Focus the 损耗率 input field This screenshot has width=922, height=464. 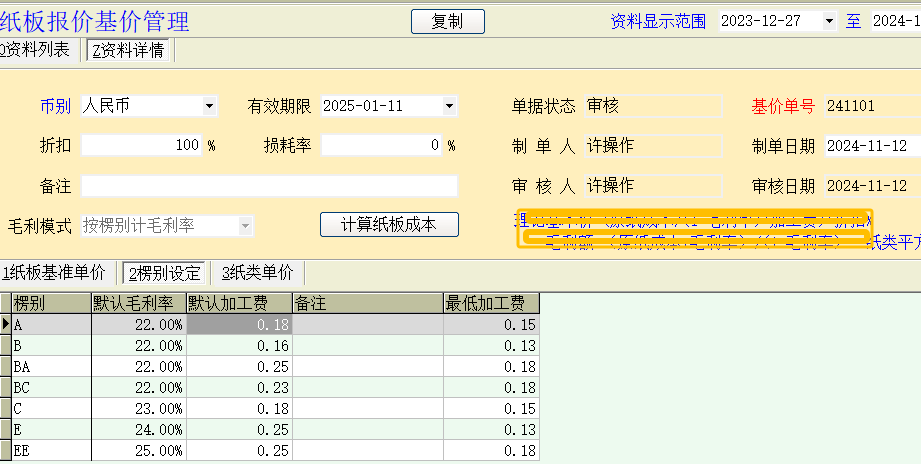[382, 146]
